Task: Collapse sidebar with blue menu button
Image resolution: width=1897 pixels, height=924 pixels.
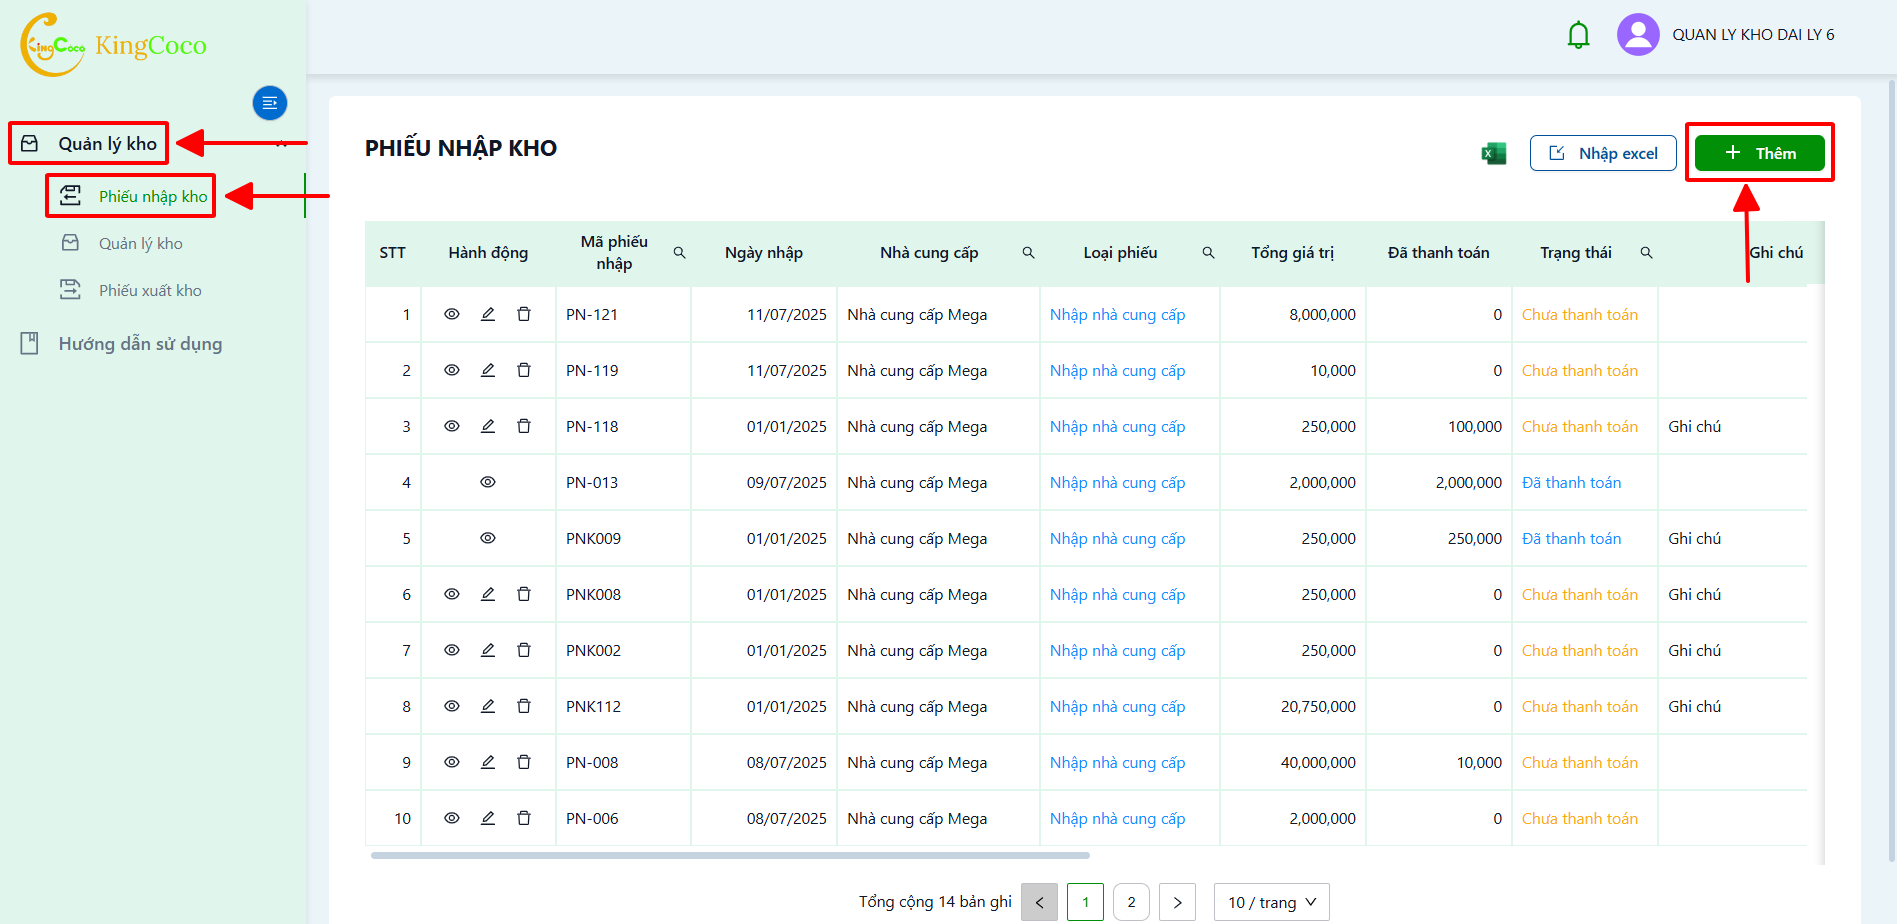Action: (270, 103)
